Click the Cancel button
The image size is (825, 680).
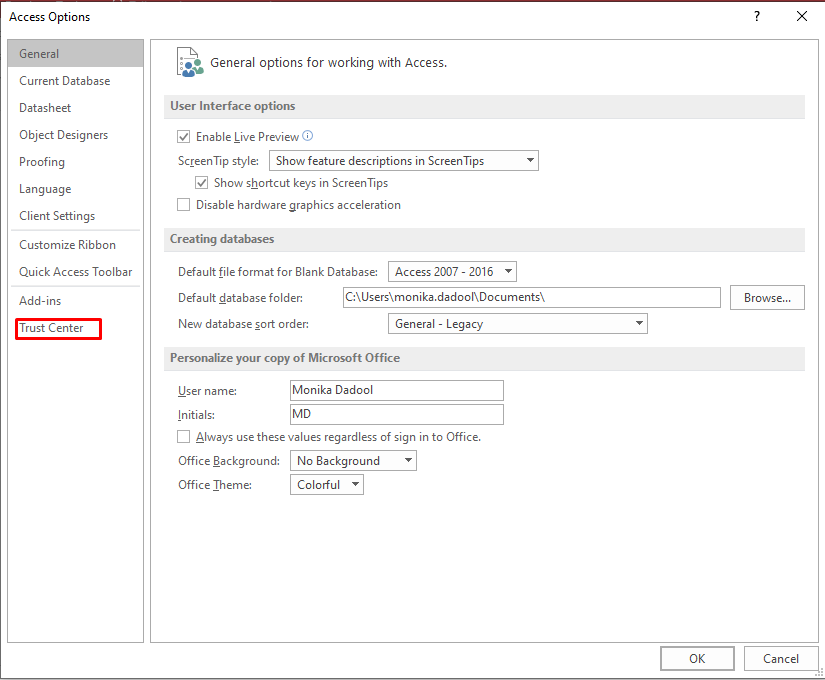click(x=780, y=658)
